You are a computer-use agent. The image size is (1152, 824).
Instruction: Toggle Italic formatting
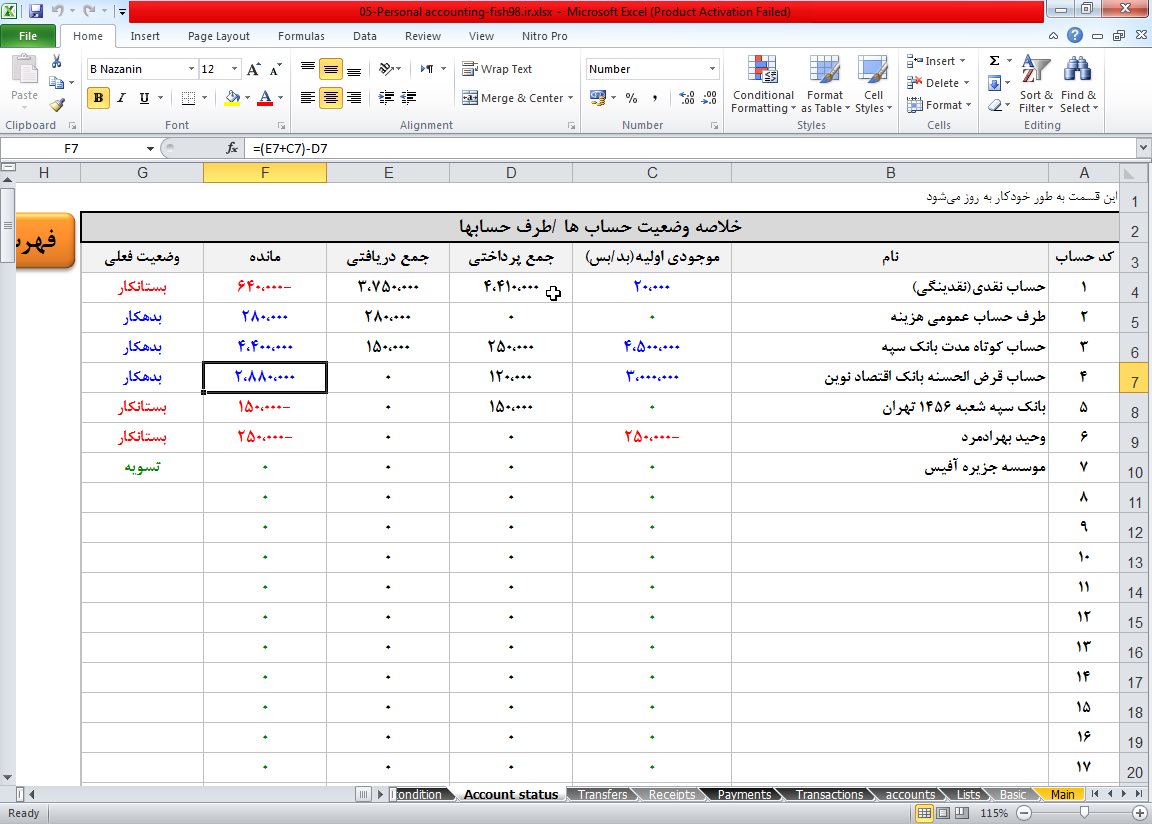click(x=121, y=98)
